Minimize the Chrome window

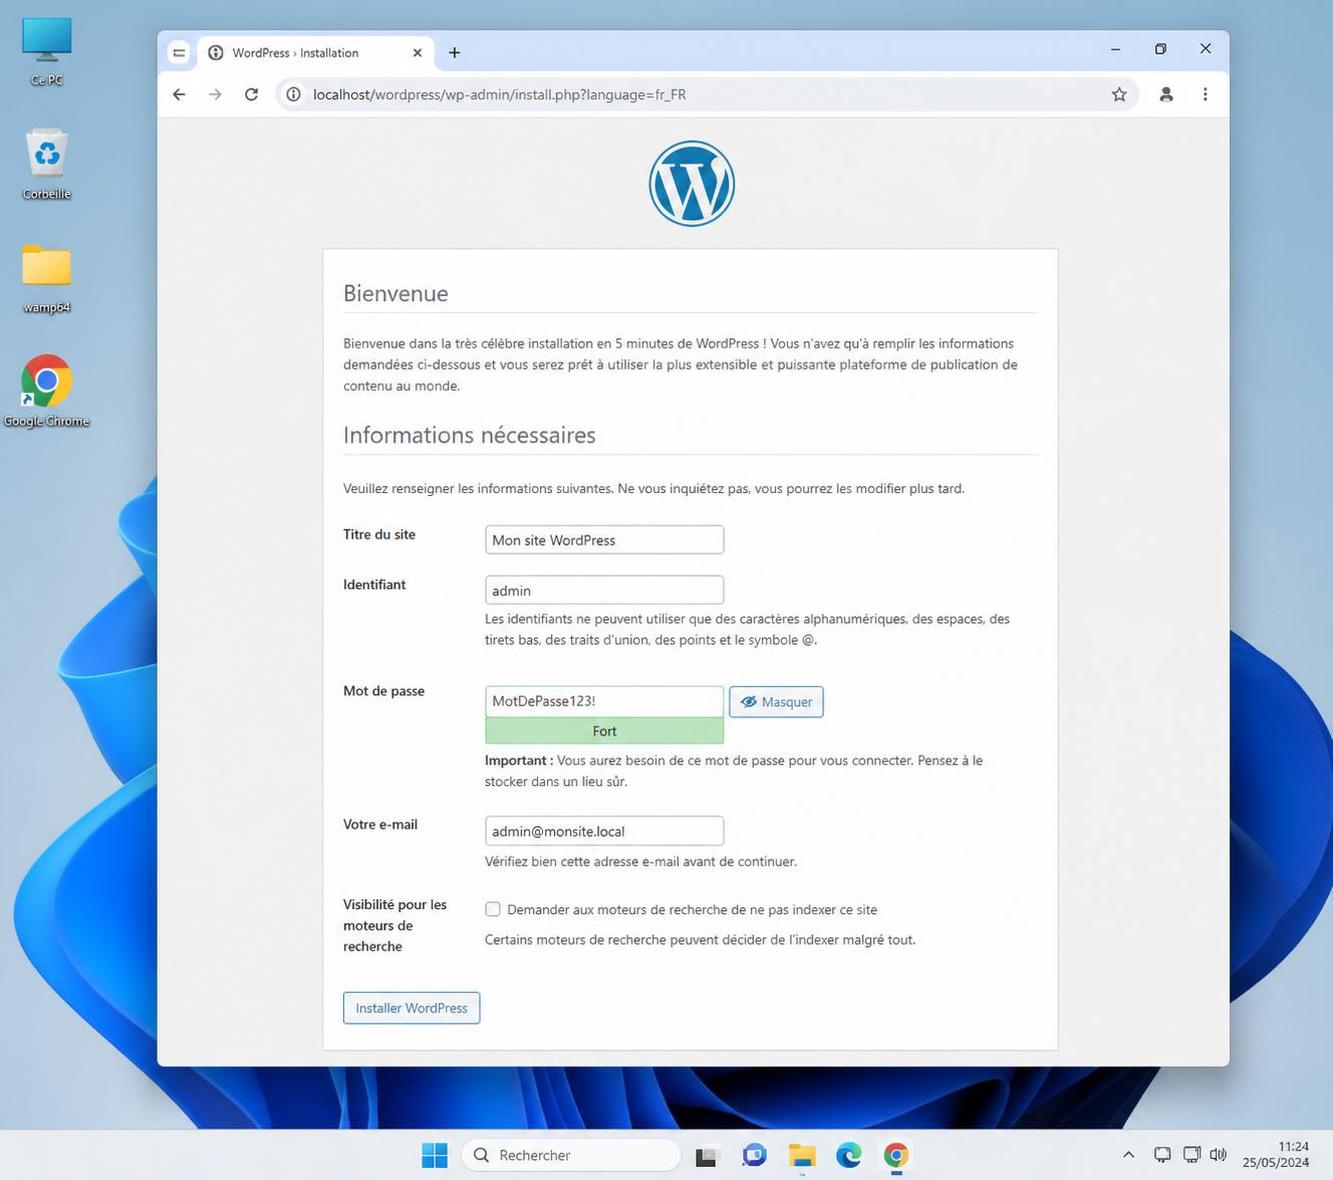(1116, 49)
